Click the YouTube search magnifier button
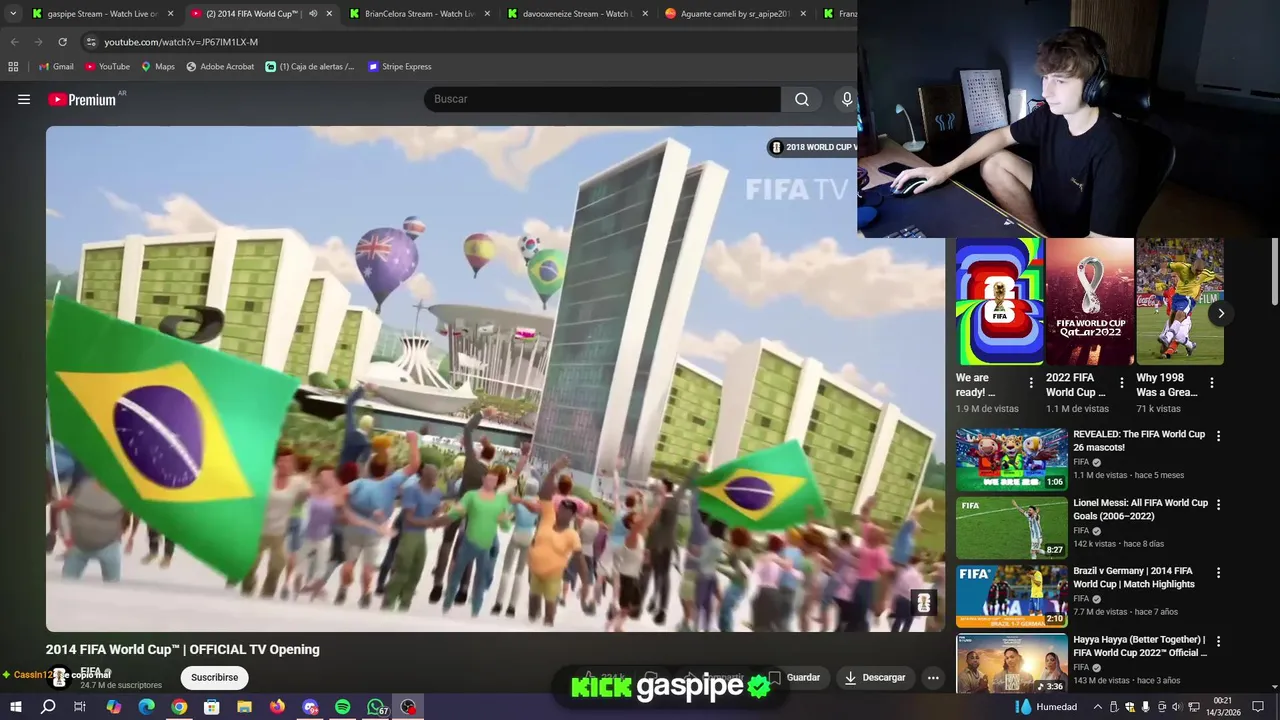This screenshot has width=1280, height=720. [802, 99]
